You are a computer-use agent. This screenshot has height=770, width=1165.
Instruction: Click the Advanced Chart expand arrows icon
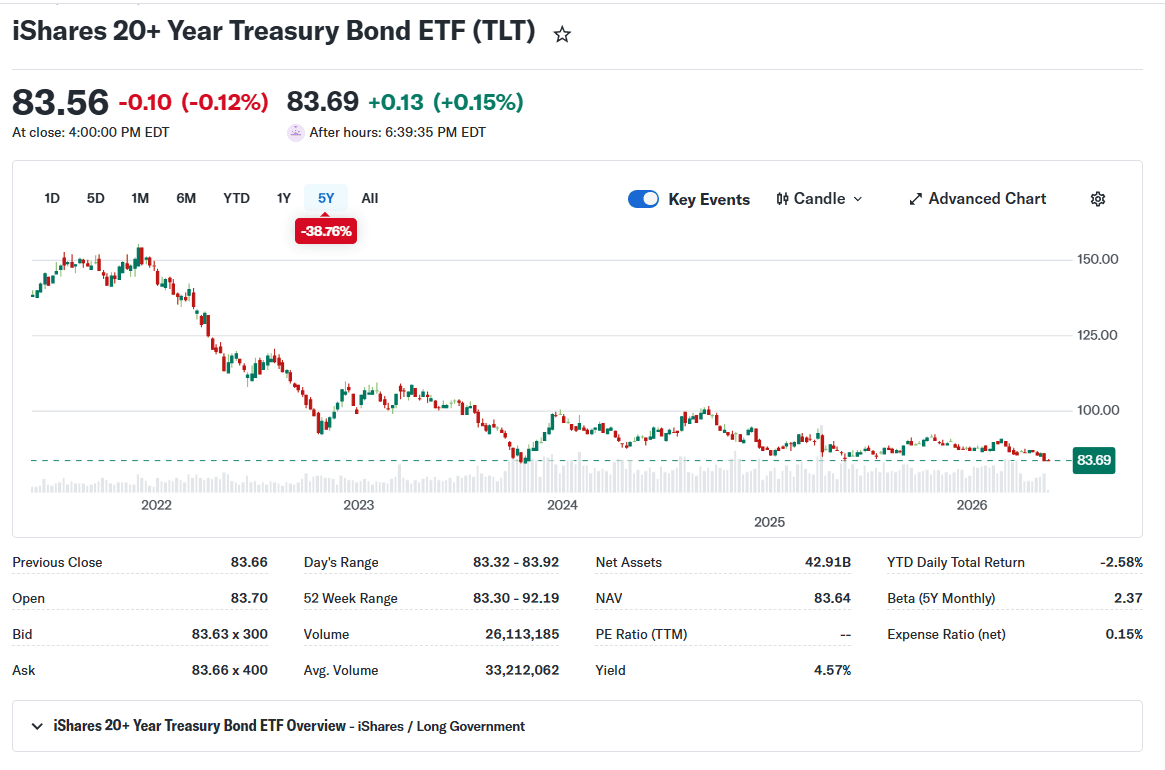point(915,199)
